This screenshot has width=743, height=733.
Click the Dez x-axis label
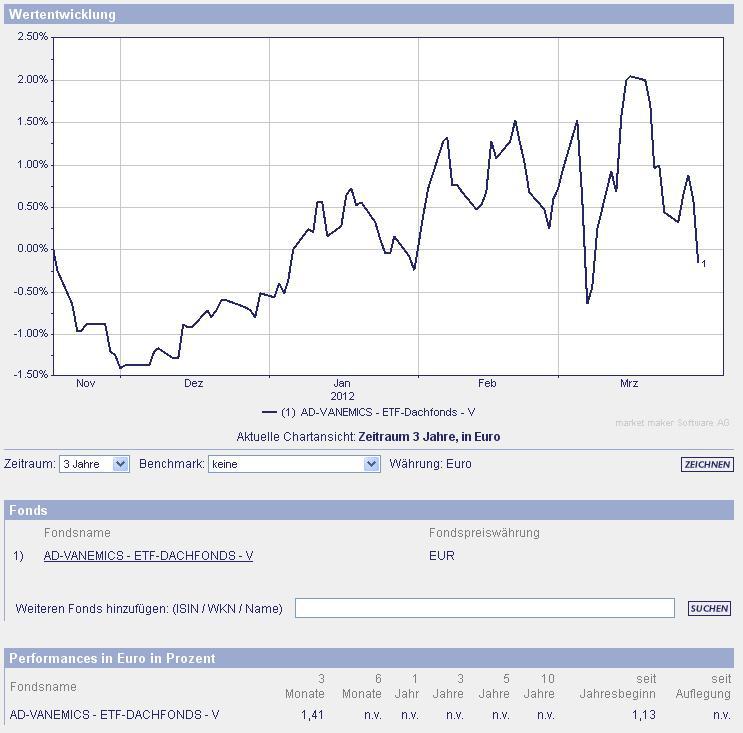193,383
